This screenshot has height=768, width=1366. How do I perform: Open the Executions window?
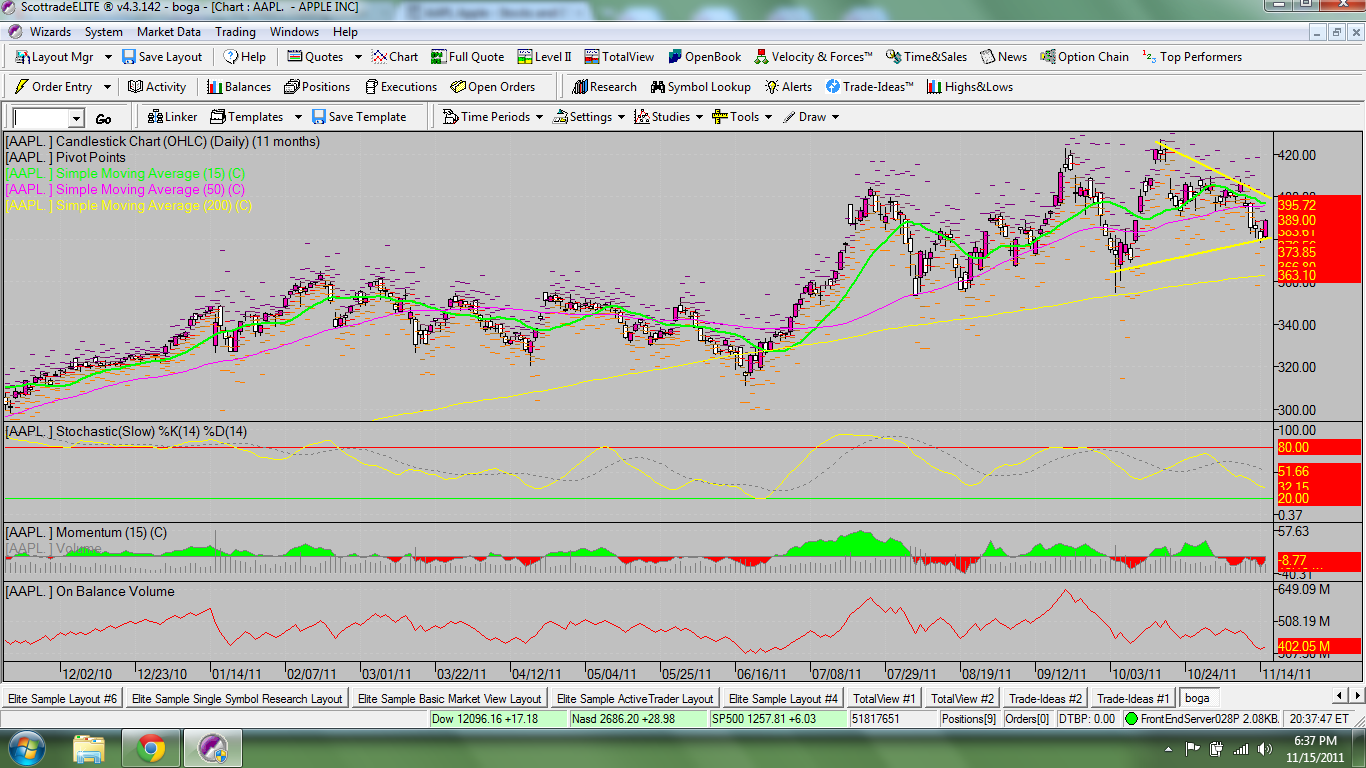click(400, 87)
